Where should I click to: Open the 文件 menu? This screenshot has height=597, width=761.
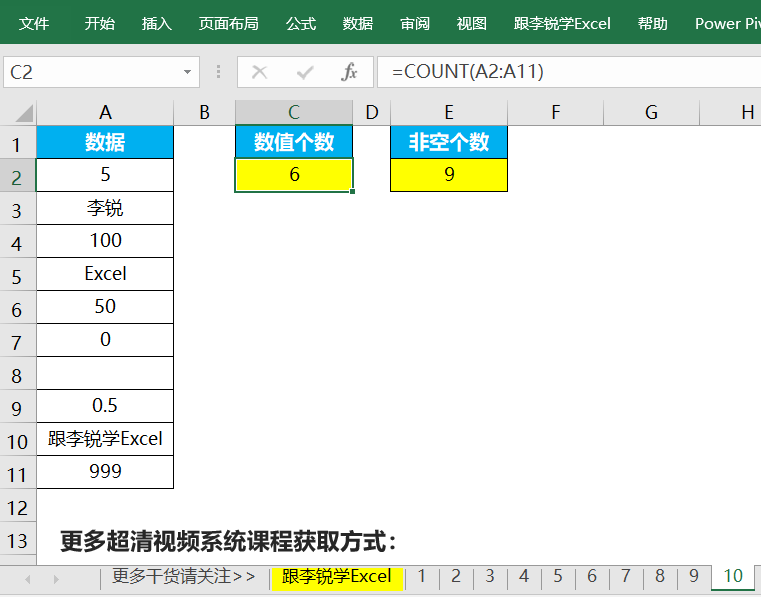point(34,23)
